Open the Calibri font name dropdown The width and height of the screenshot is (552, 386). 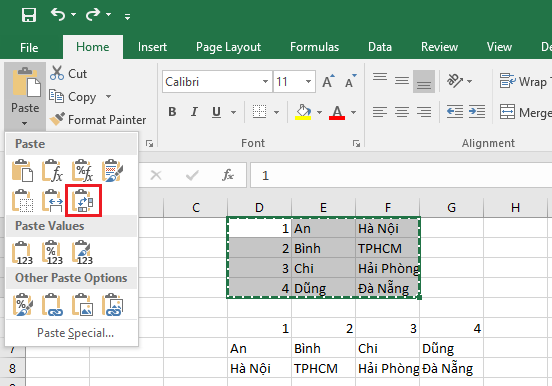click(x=265, y=82)
